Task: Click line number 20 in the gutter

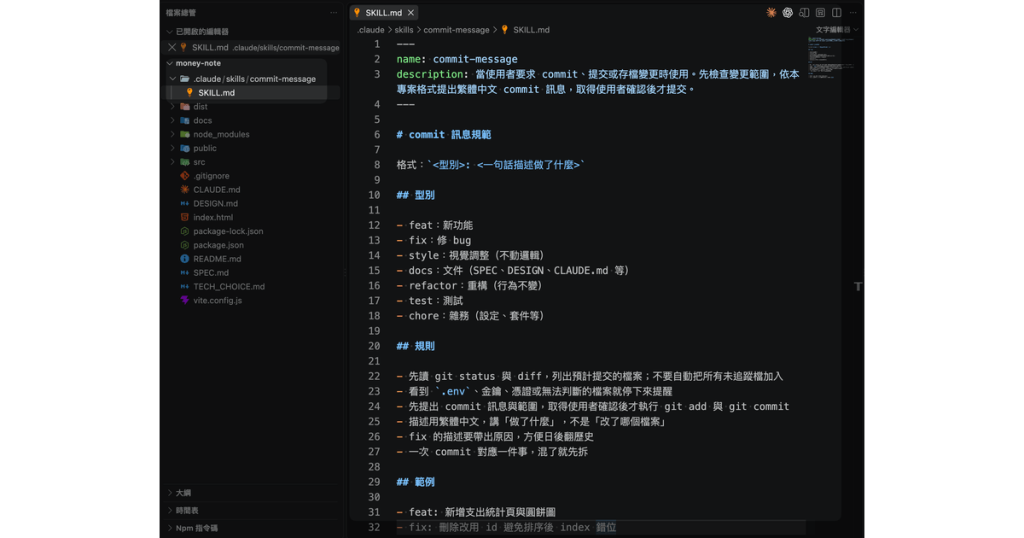Action: (x=374, y=346)
